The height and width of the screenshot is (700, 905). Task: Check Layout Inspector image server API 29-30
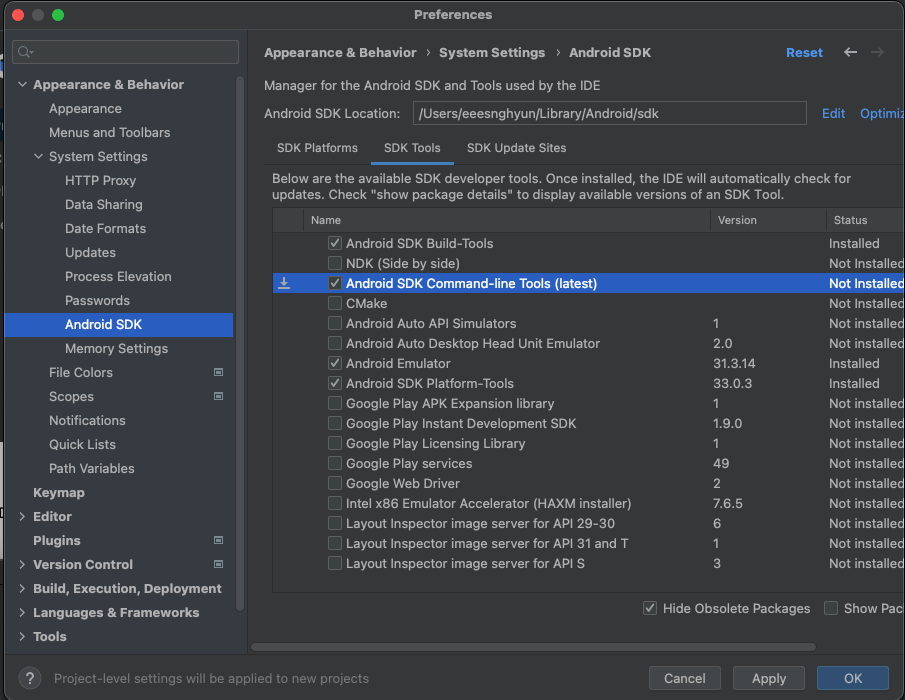click(x=335, y=523)
